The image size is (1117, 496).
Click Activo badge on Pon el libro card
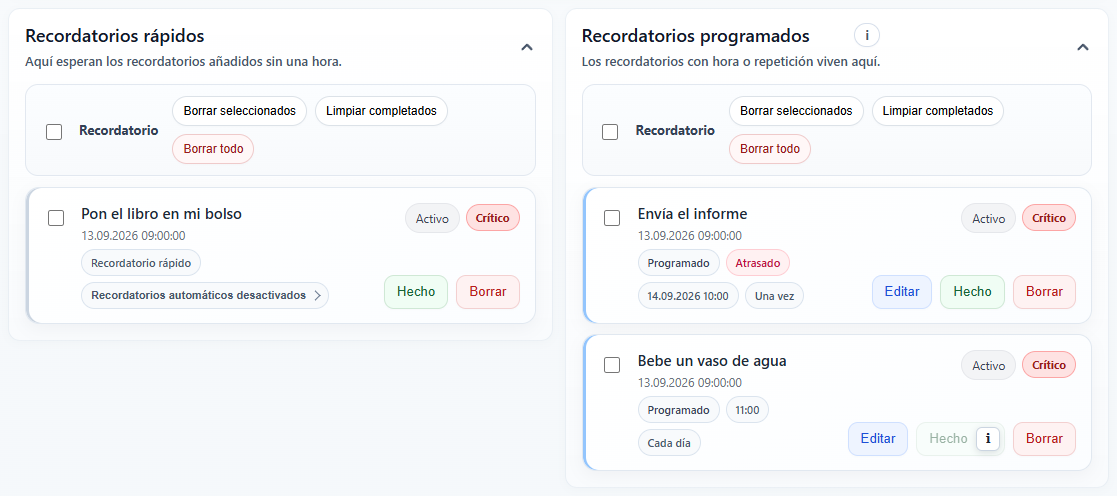[432, 218]
